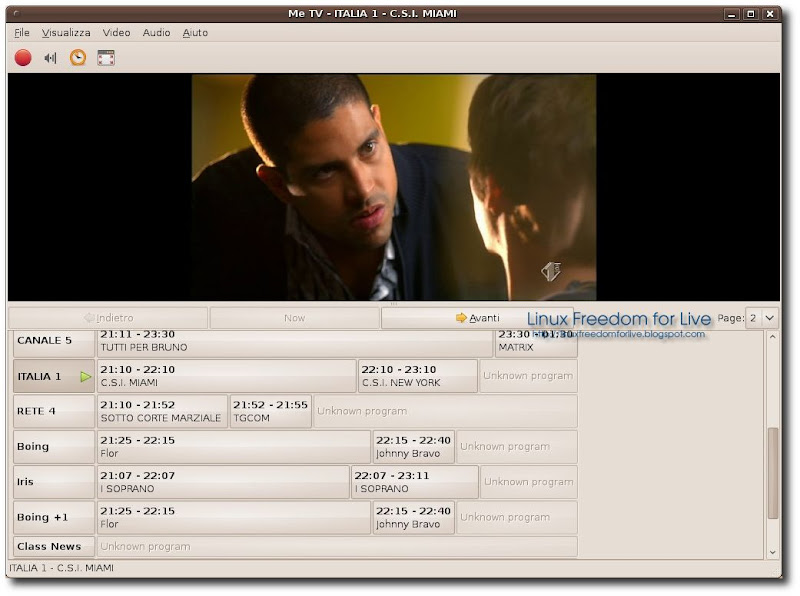Start recording with the red record button
Viewport: 800px width, 596px height.
point(23,58)
